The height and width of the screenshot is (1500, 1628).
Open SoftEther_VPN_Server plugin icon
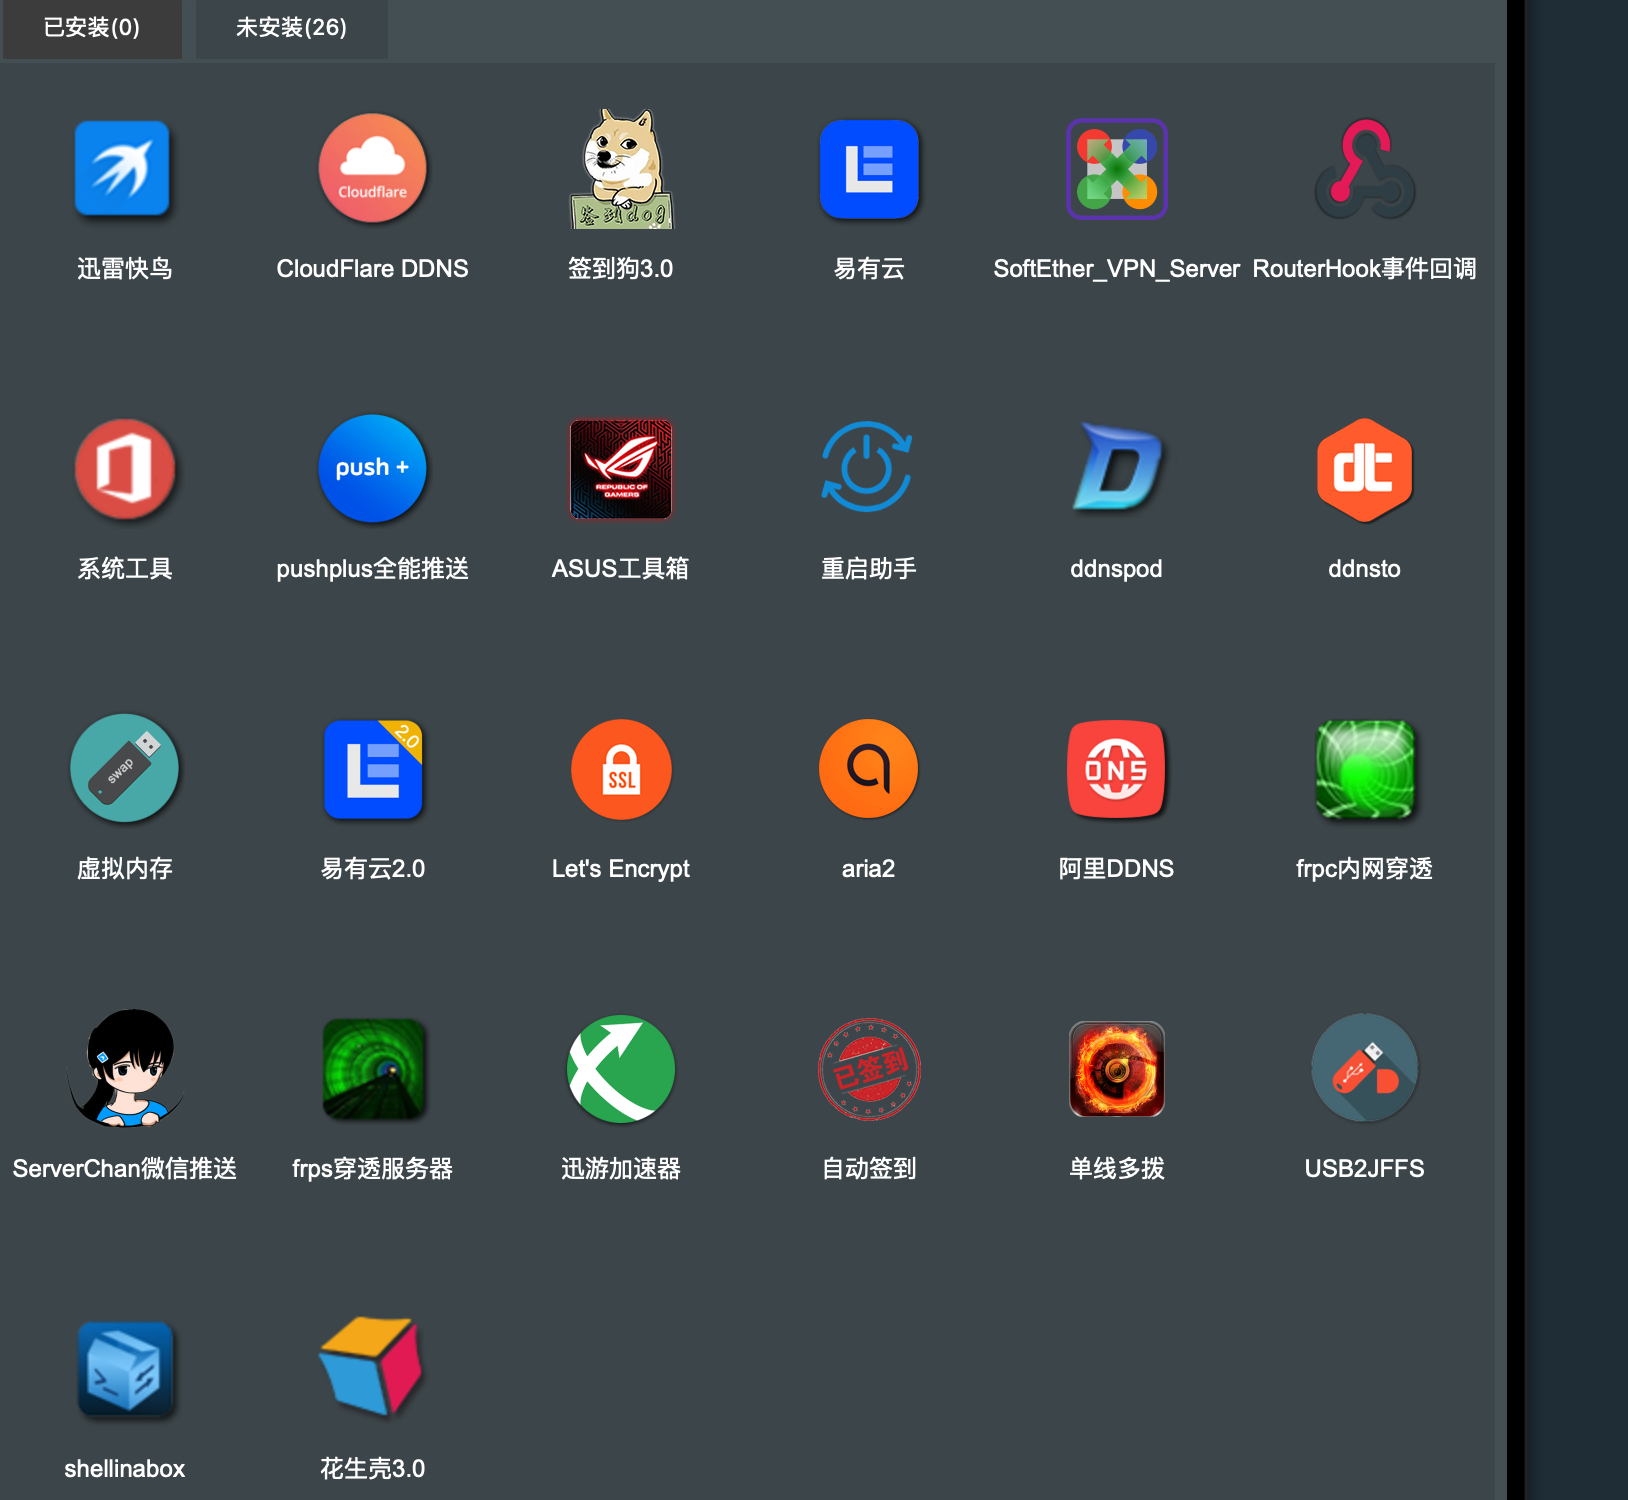point(1117,168)
